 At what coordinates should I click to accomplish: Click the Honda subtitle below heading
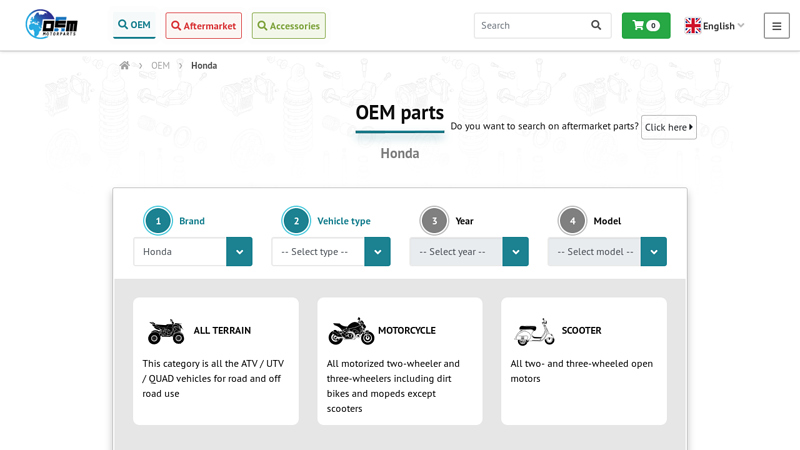click(x=399, y=154)
